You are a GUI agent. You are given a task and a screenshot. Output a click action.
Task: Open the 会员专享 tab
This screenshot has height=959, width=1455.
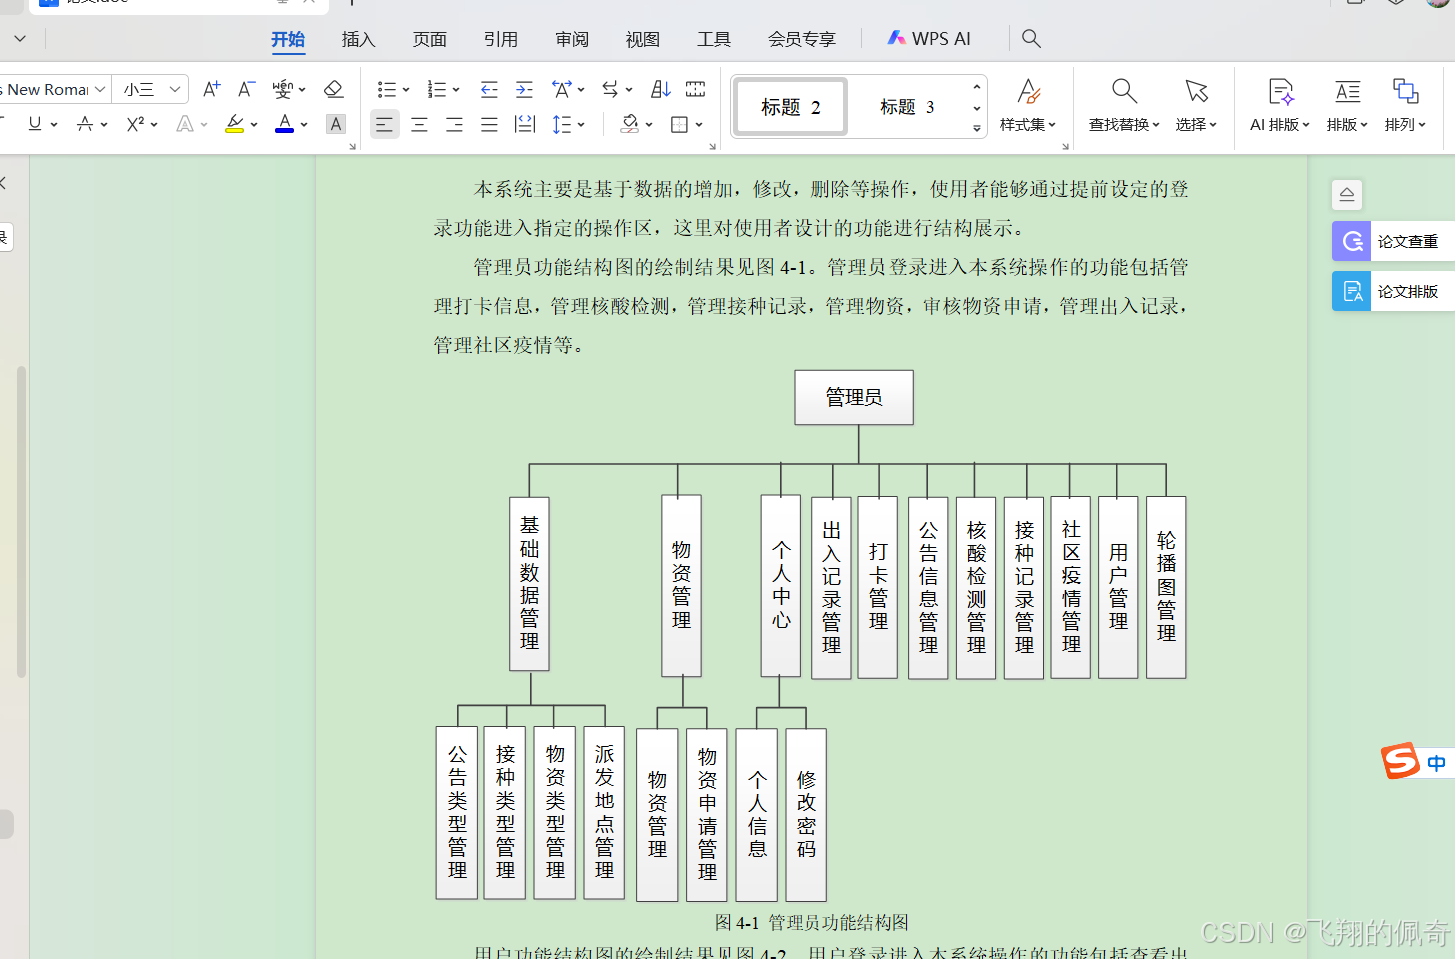802,39
